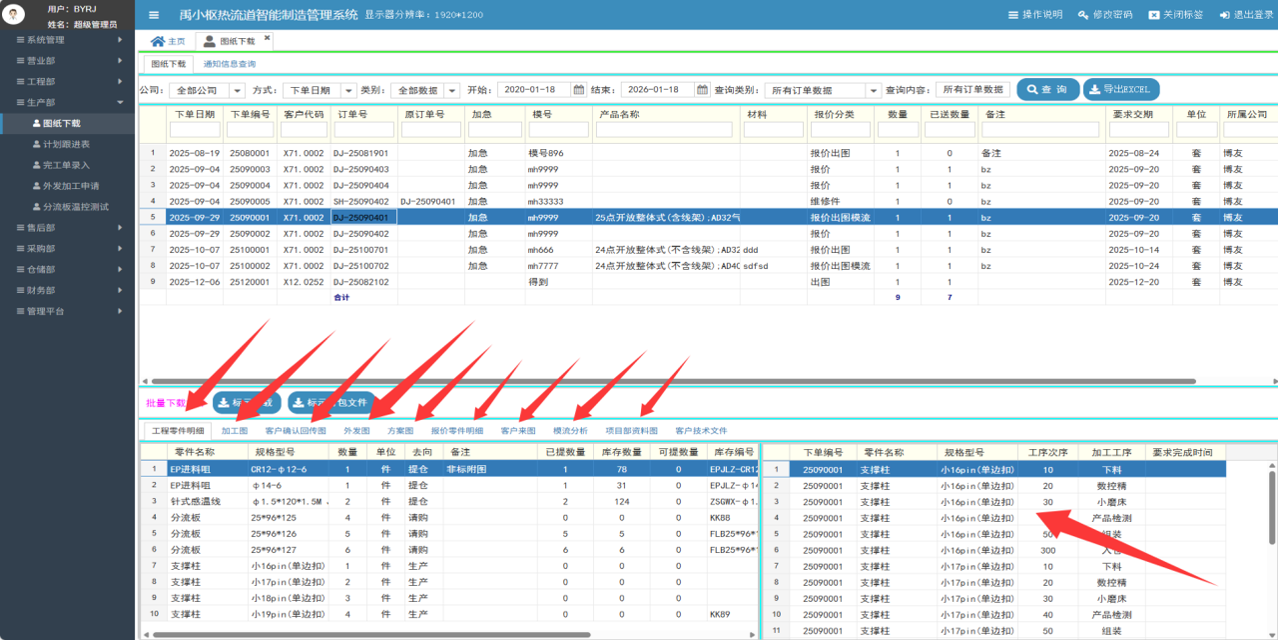
Task: Switch to the 通知信息查询 tab
Action: pyautogui.click(x=229, y=64)
